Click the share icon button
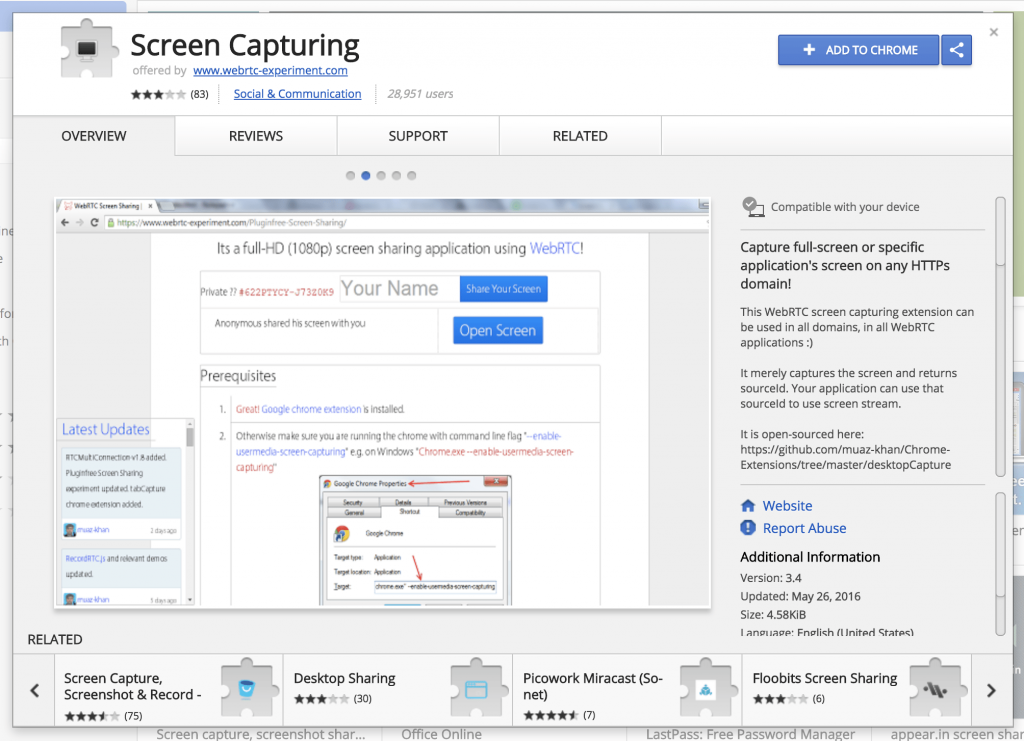Screen dimensions: 1024x741 (x=956, y=50)
